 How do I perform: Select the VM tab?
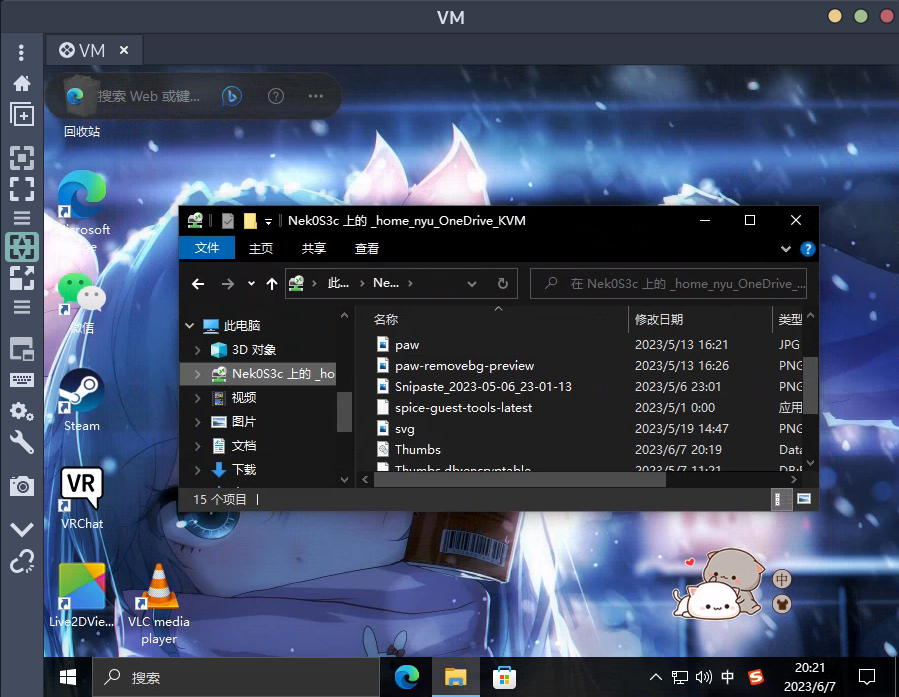[93, 50]
